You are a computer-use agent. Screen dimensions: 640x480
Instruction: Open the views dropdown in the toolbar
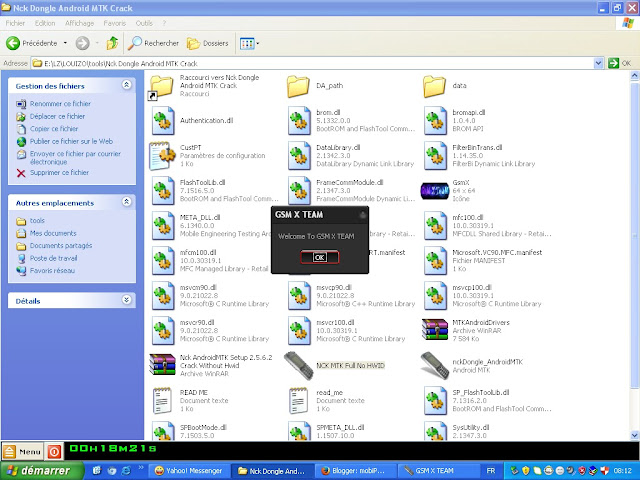pos(250,43)
